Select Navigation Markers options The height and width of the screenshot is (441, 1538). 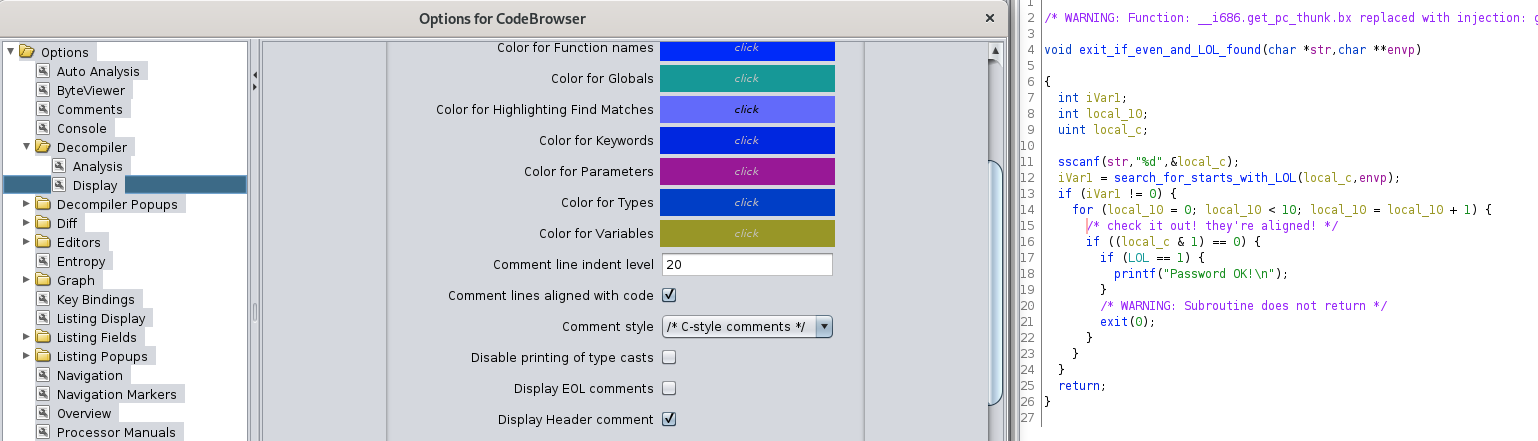coord(116,394)
